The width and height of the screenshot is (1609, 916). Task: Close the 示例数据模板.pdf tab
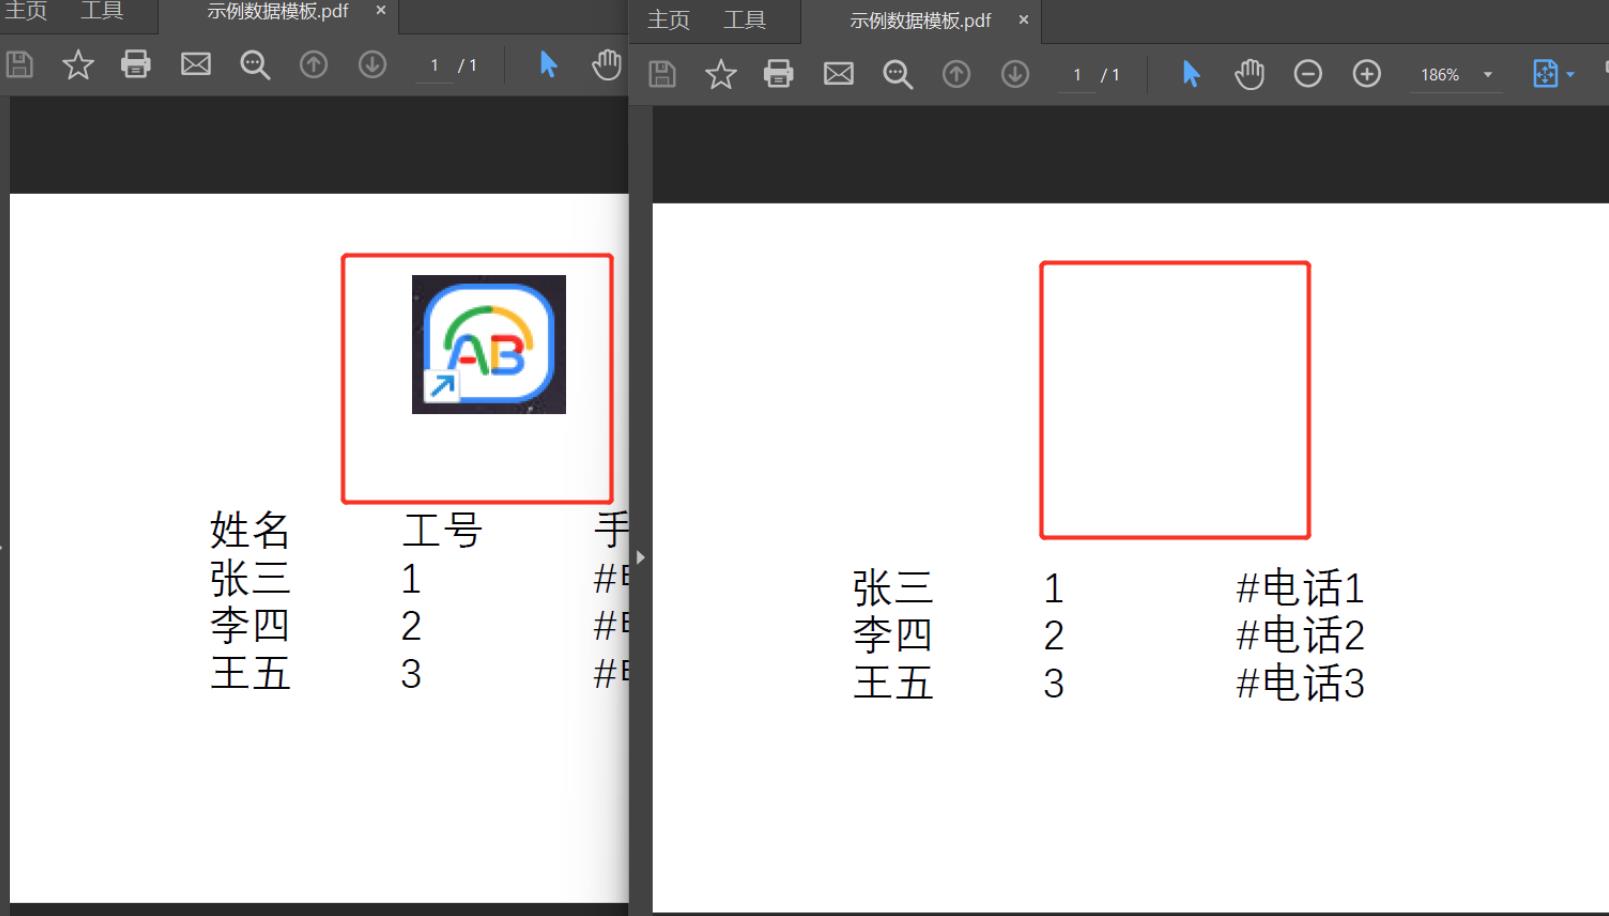[1023, 19]
